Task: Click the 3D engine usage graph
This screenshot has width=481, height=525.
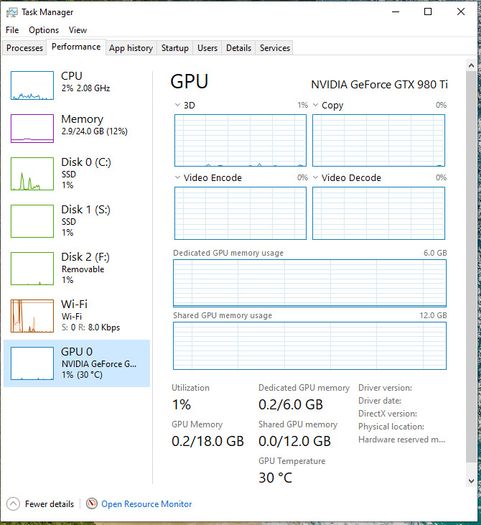Action: 240,140
